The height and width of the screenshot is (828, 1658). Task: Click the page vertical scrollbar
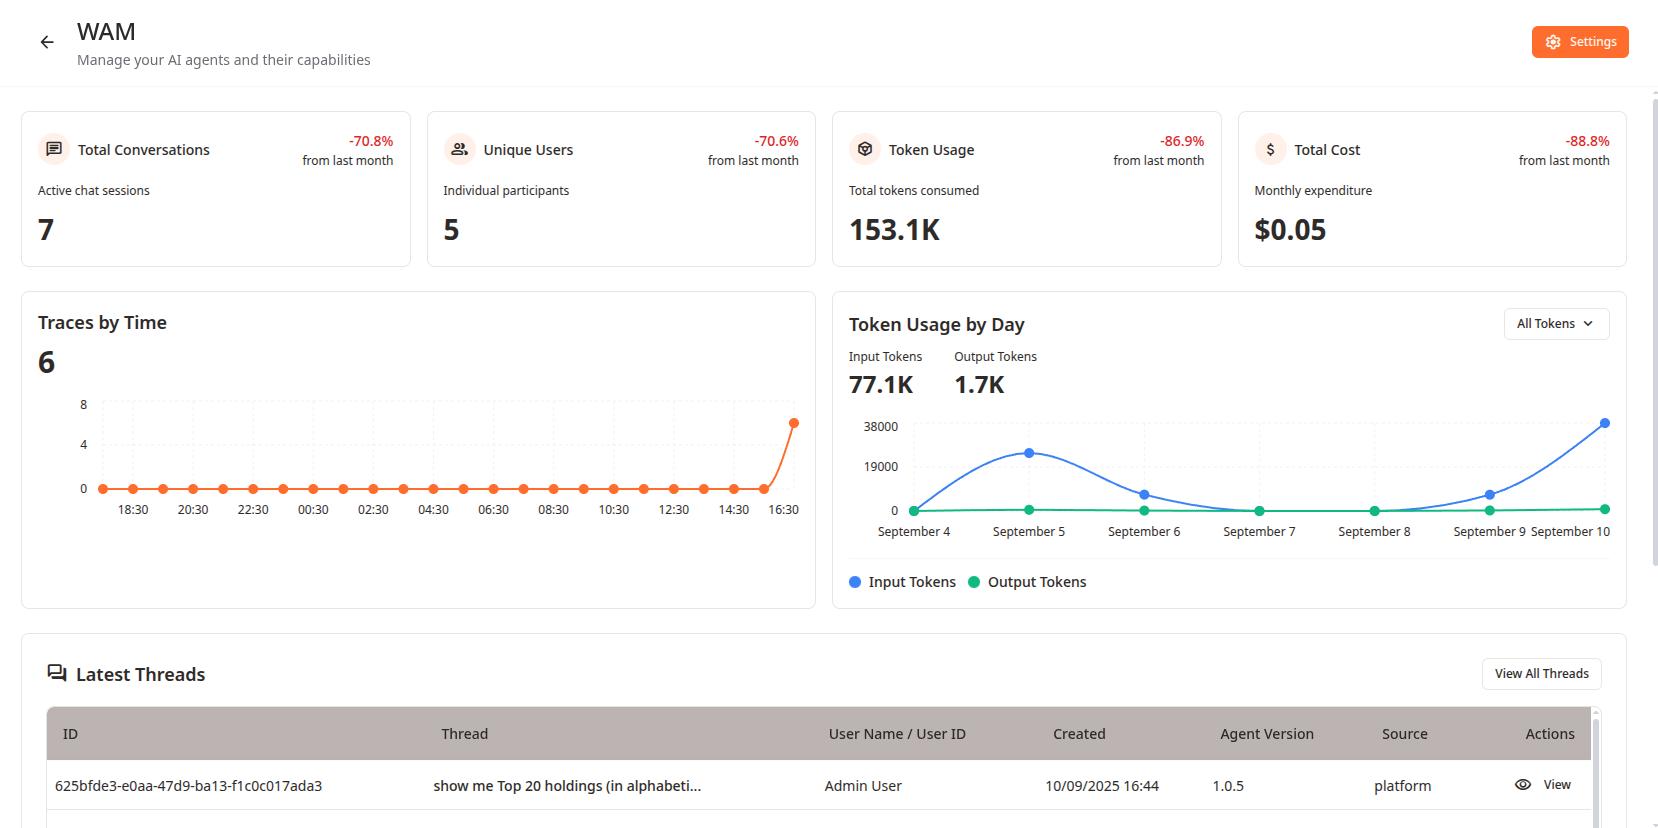coord(1655,330)
